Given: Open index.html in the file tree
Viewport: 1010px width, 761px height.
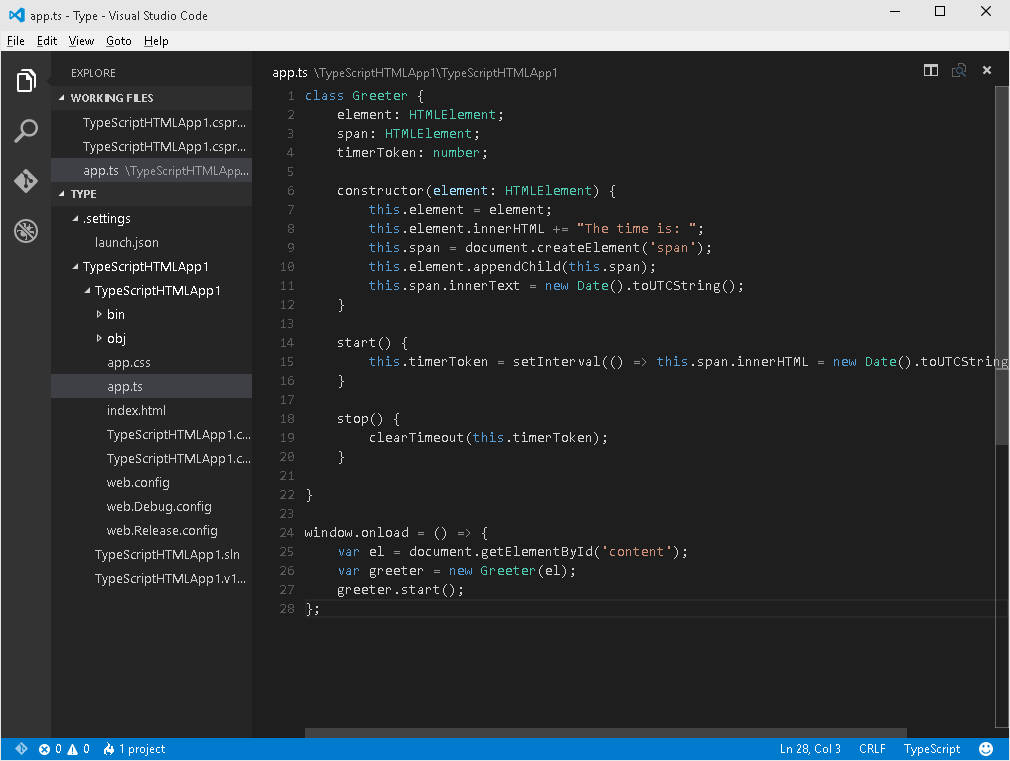Looking at the screenshot, I should [151, 410].
